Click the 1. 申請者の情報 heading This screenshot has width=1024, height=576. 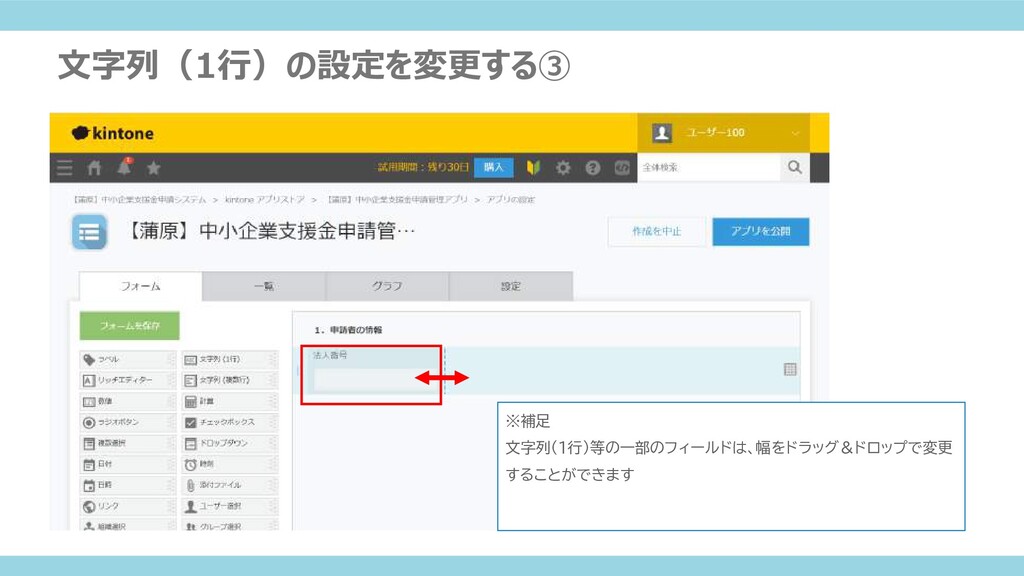[x=348, y=330]
